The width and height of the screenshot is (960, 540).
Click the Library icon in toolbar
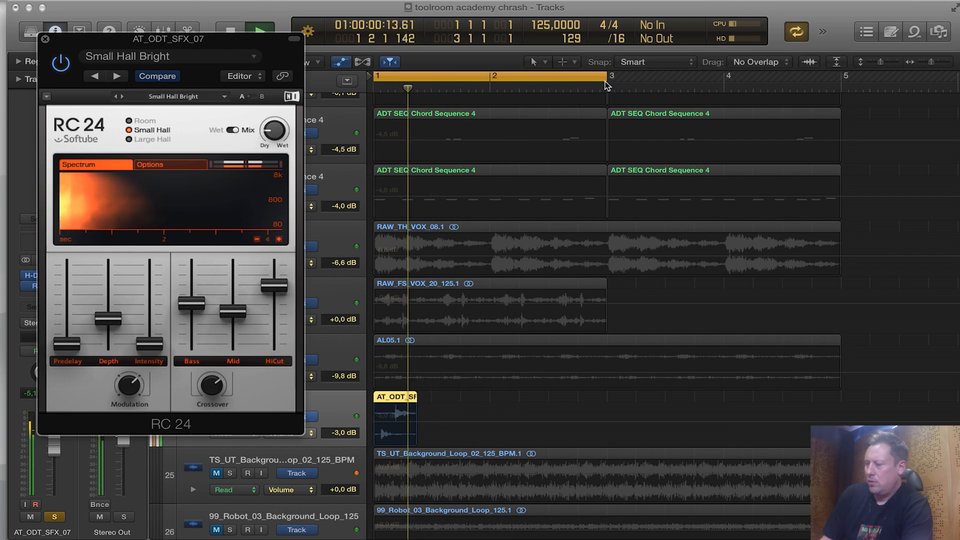tap(31, 29)
